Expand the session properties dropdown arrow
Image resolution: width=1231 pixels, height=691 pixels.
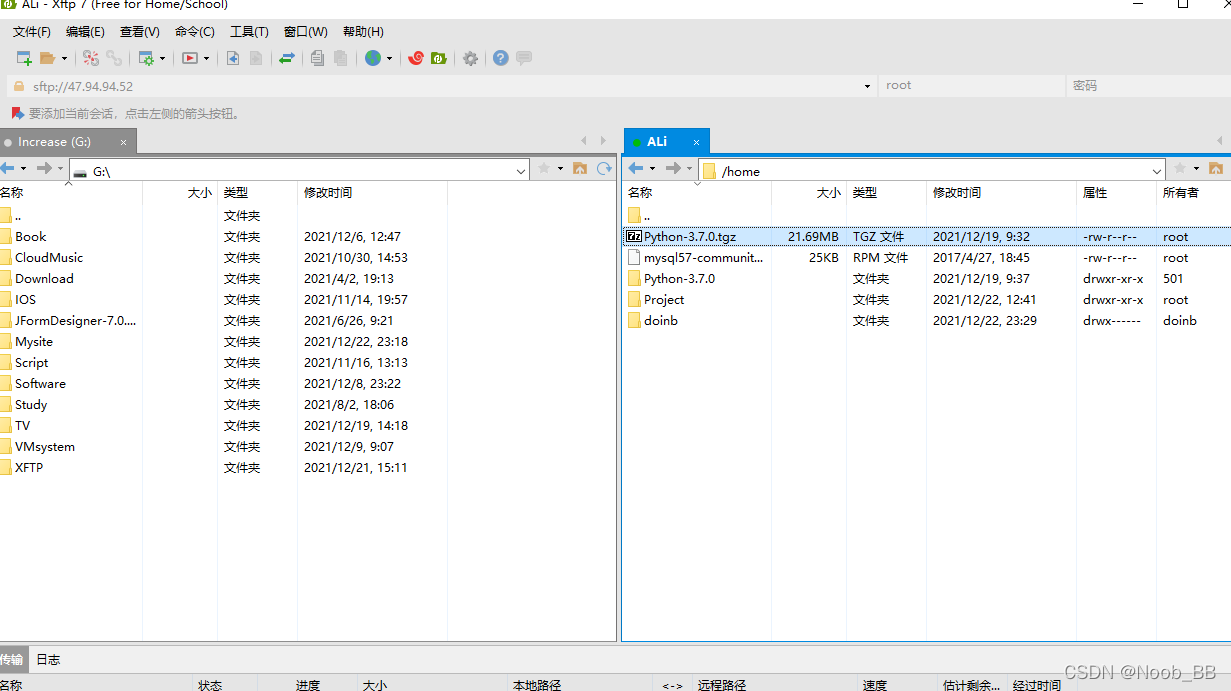pyautogui.click(x=163, y=58)
